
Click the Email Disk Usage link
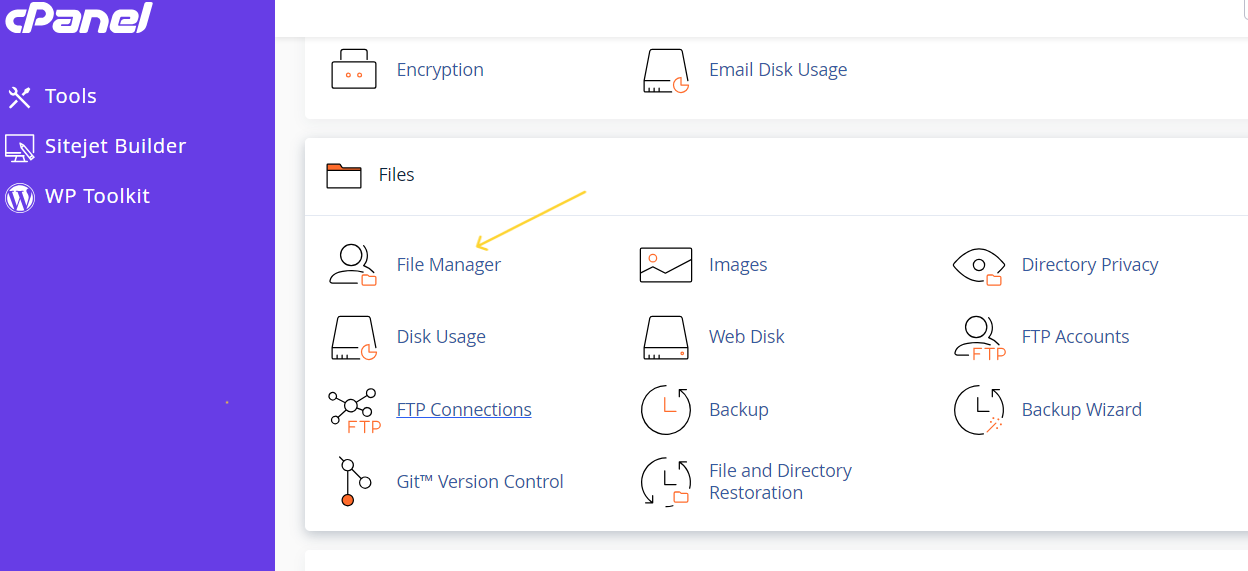pos(778,70)
